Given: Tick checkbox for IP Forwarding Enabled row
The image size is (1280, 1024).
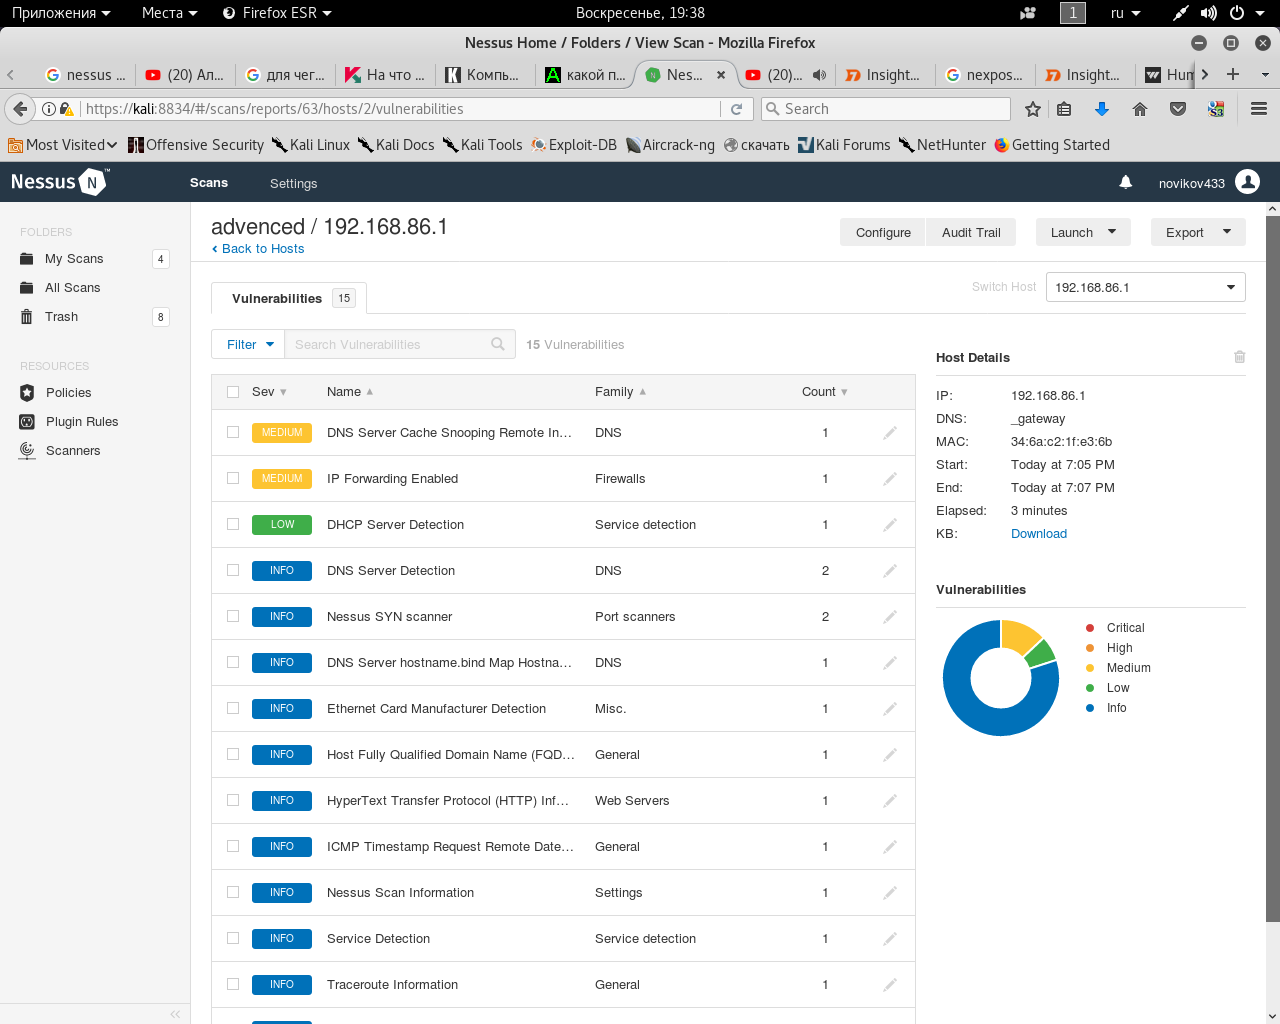Looking at the screenshot, I should click(x=233, y=479).
